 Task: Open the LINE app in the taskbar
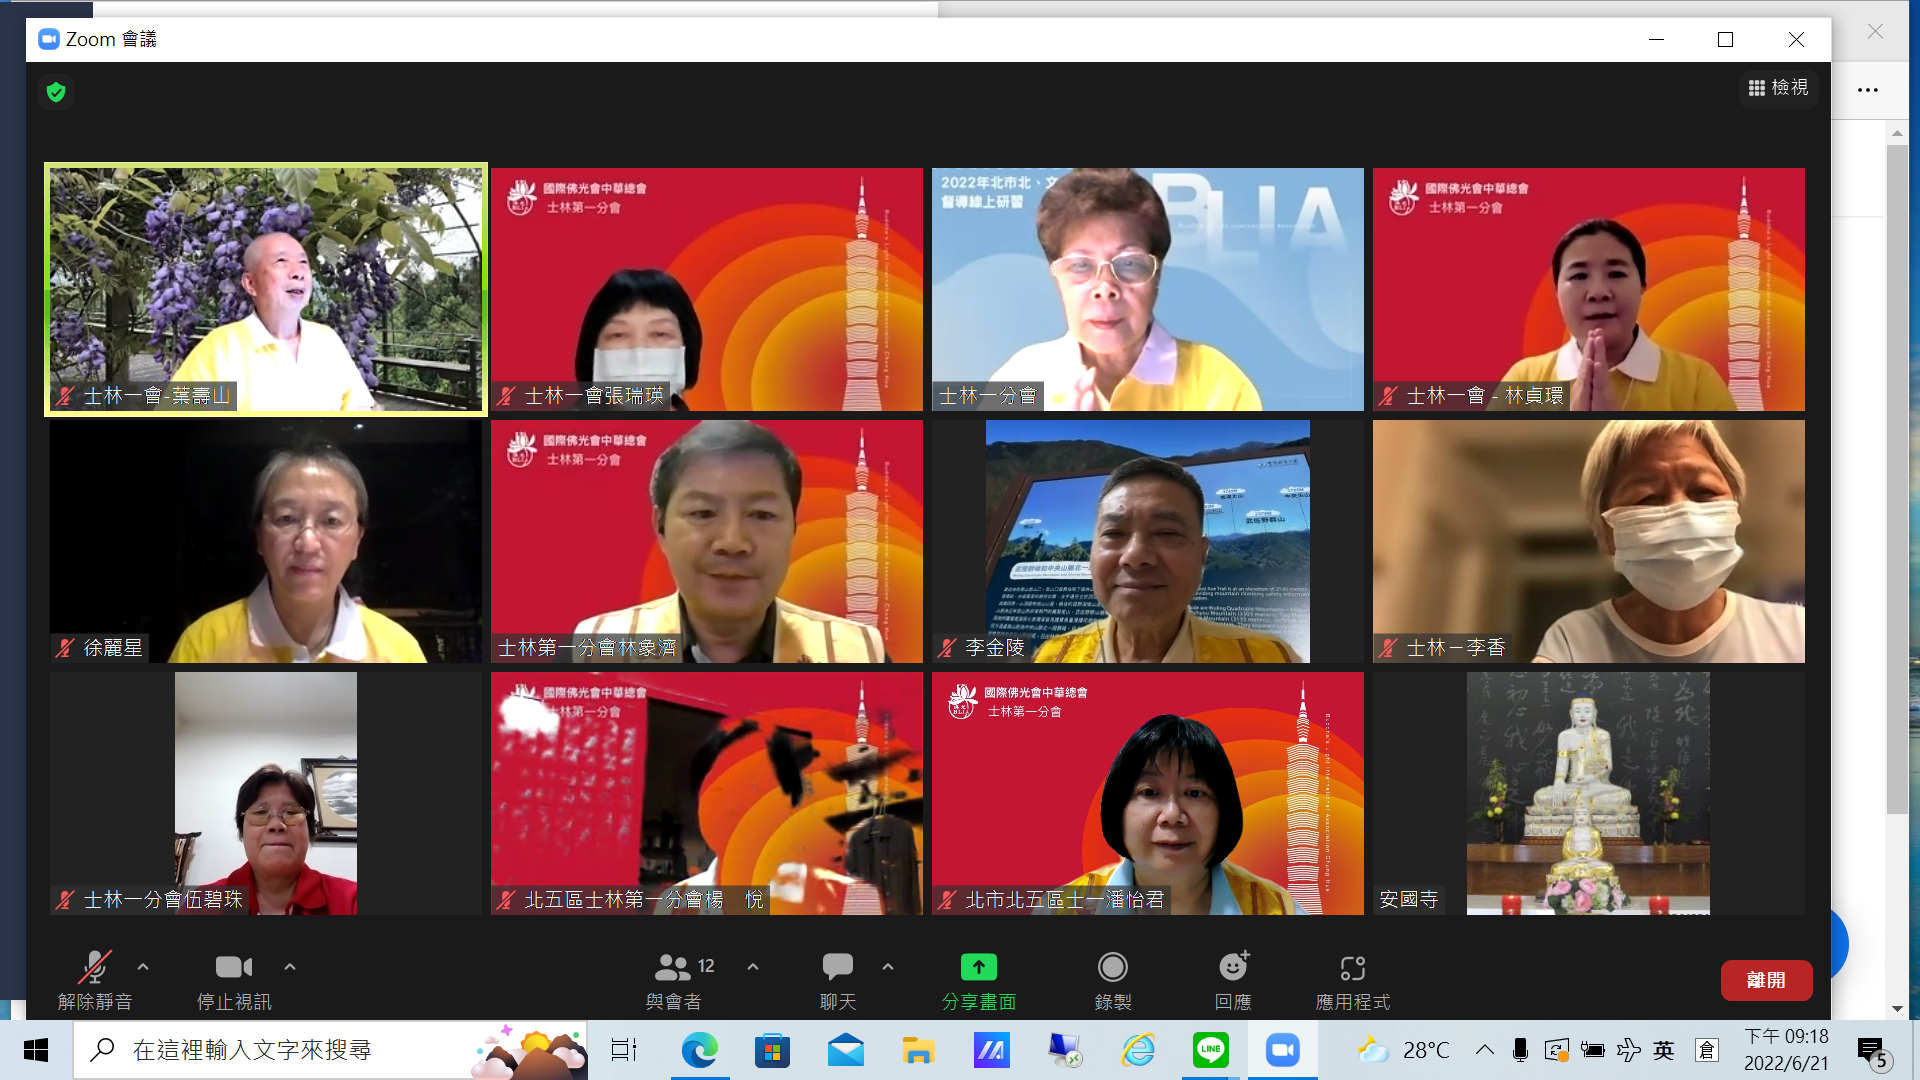[1210, 1050]
